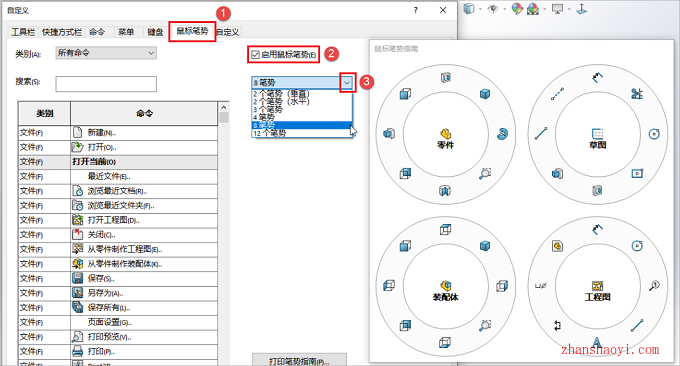
Task: Switch to the 工具栏 tab
Action: pyautogui.click(x=23, y=32)
